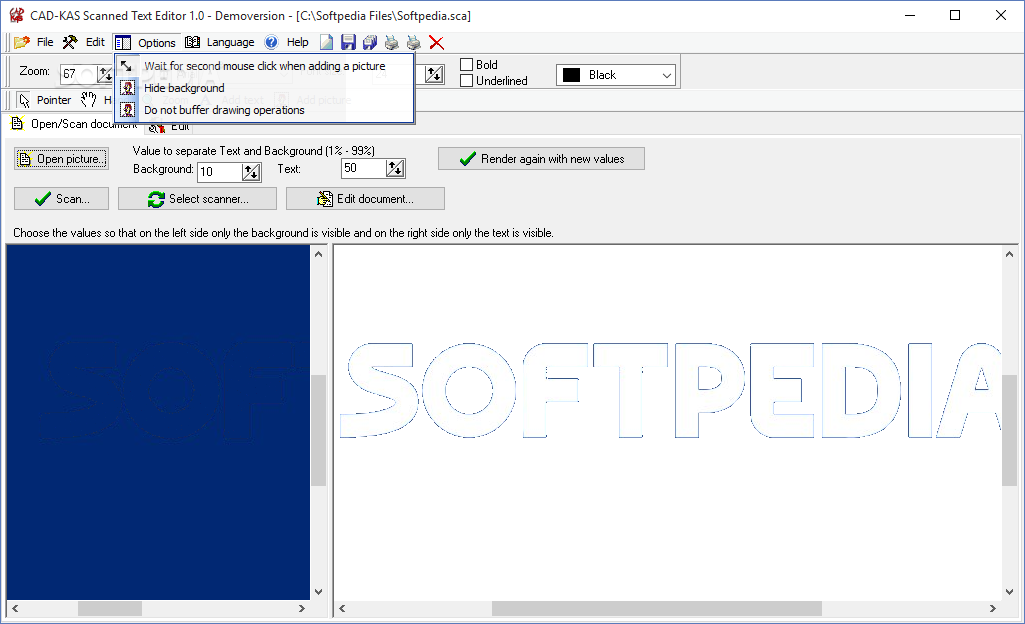Click left pane scroll left arrow

pyautogui.click(x=15, y=608)
